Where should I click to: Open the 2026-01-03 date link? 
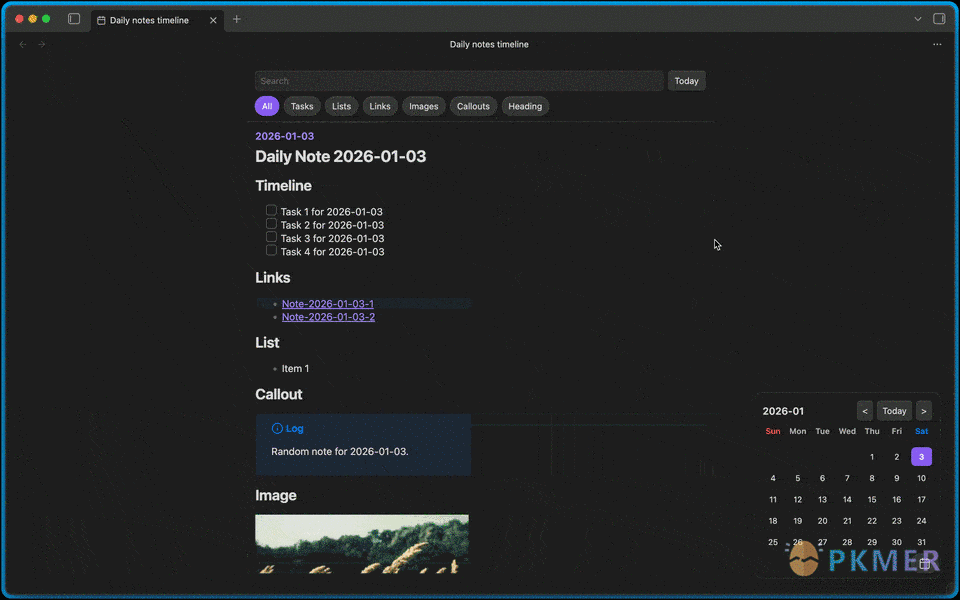pyautogui.click(x=285, y=136)
